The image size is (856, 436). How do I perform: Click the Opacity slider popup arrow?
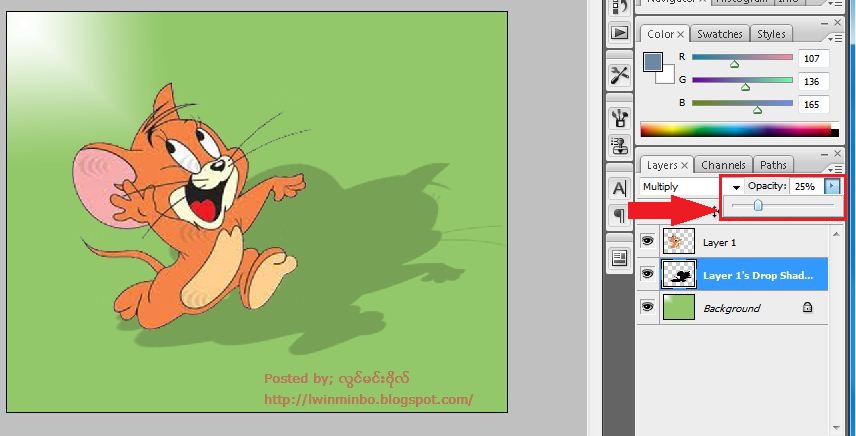pos(831,187)
